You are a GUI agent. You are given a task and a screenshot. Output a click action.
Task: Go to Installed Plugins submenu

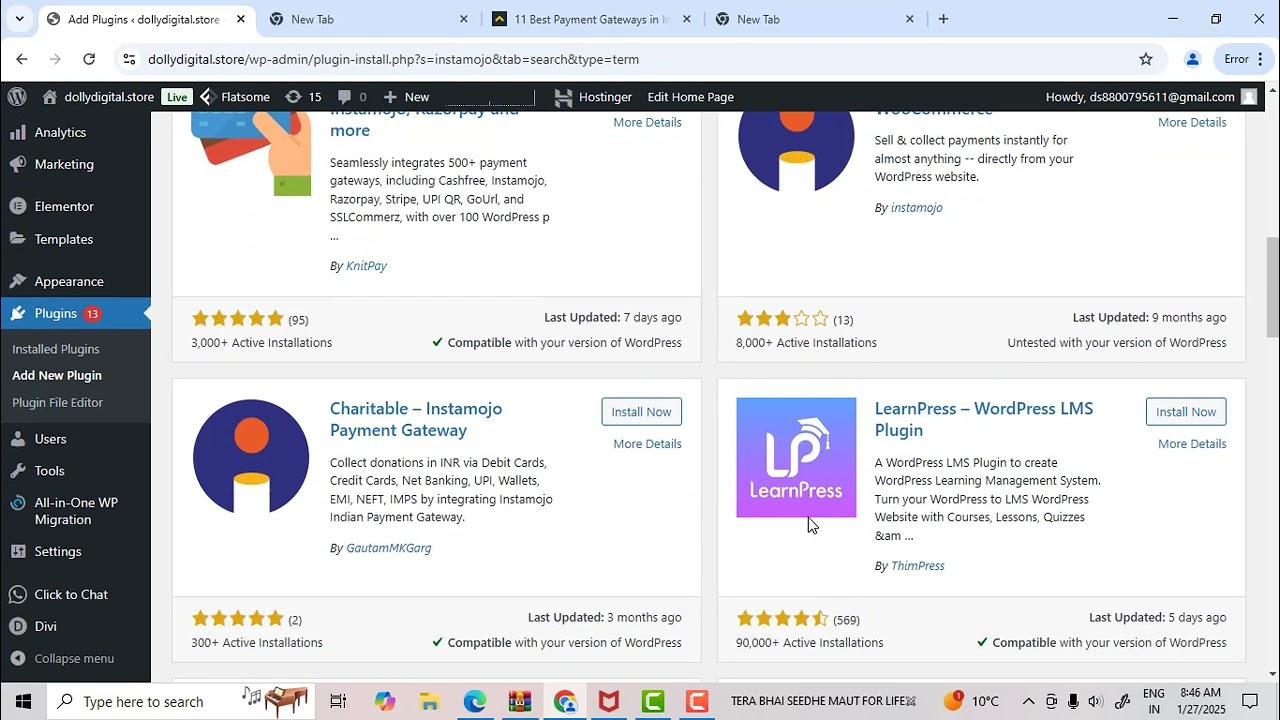[56, 349]
